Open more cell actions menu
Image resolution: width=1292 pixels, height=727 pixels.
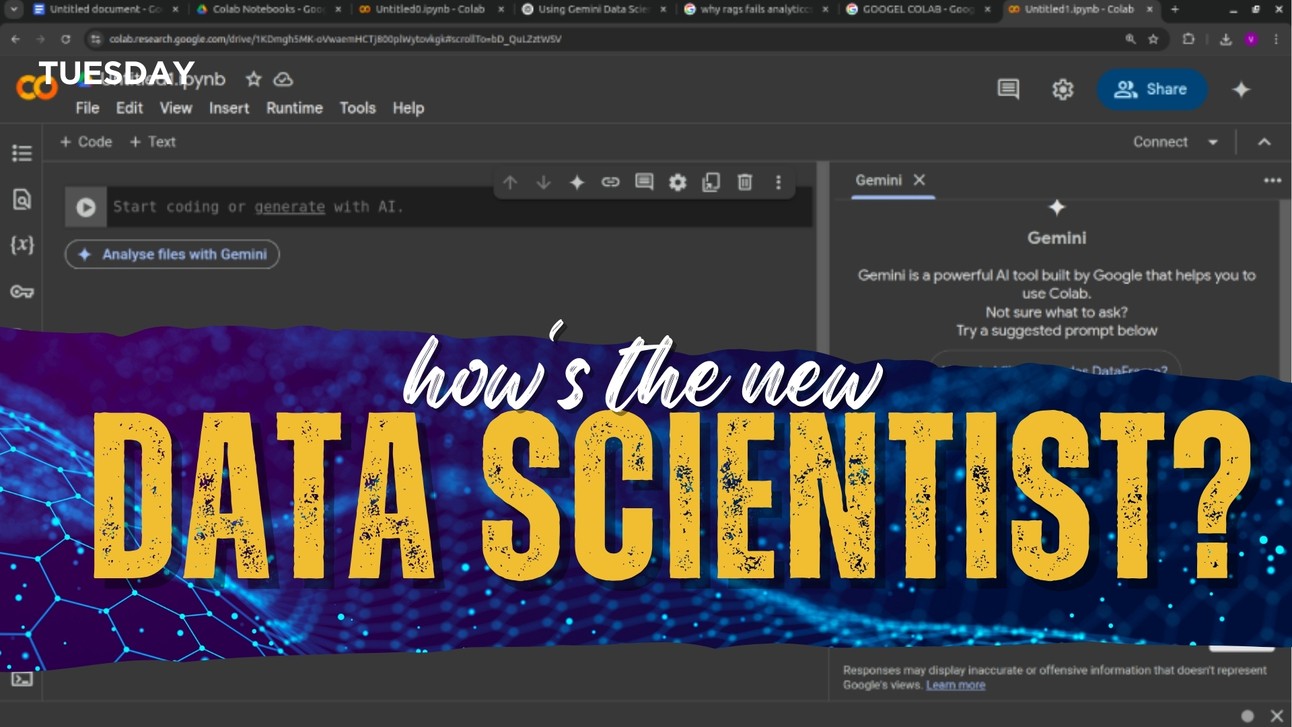pyautogui.click(x=778, y=182)
